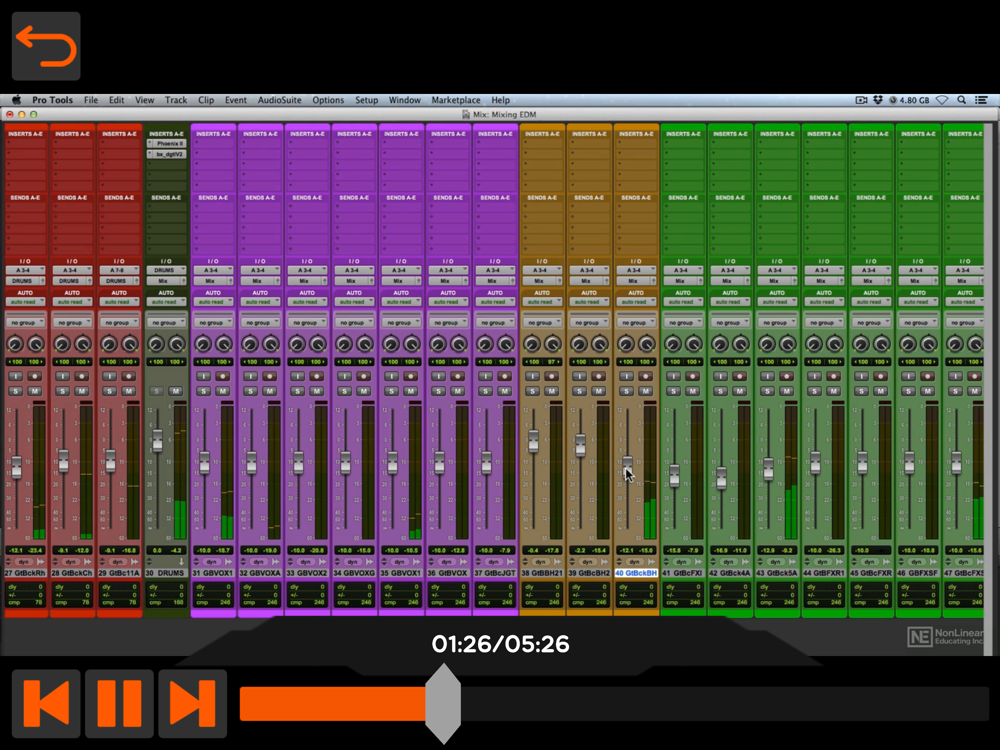Click the video progress slider handle
Viewport: 1000px width, 750px height.
[x=443, y=703]
